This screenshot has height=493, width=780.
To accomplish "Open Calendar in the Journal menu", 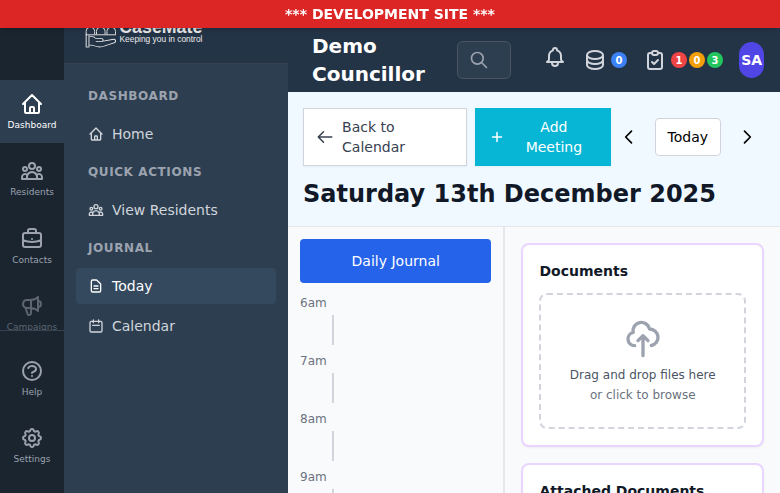I will [x=143, y=326].
